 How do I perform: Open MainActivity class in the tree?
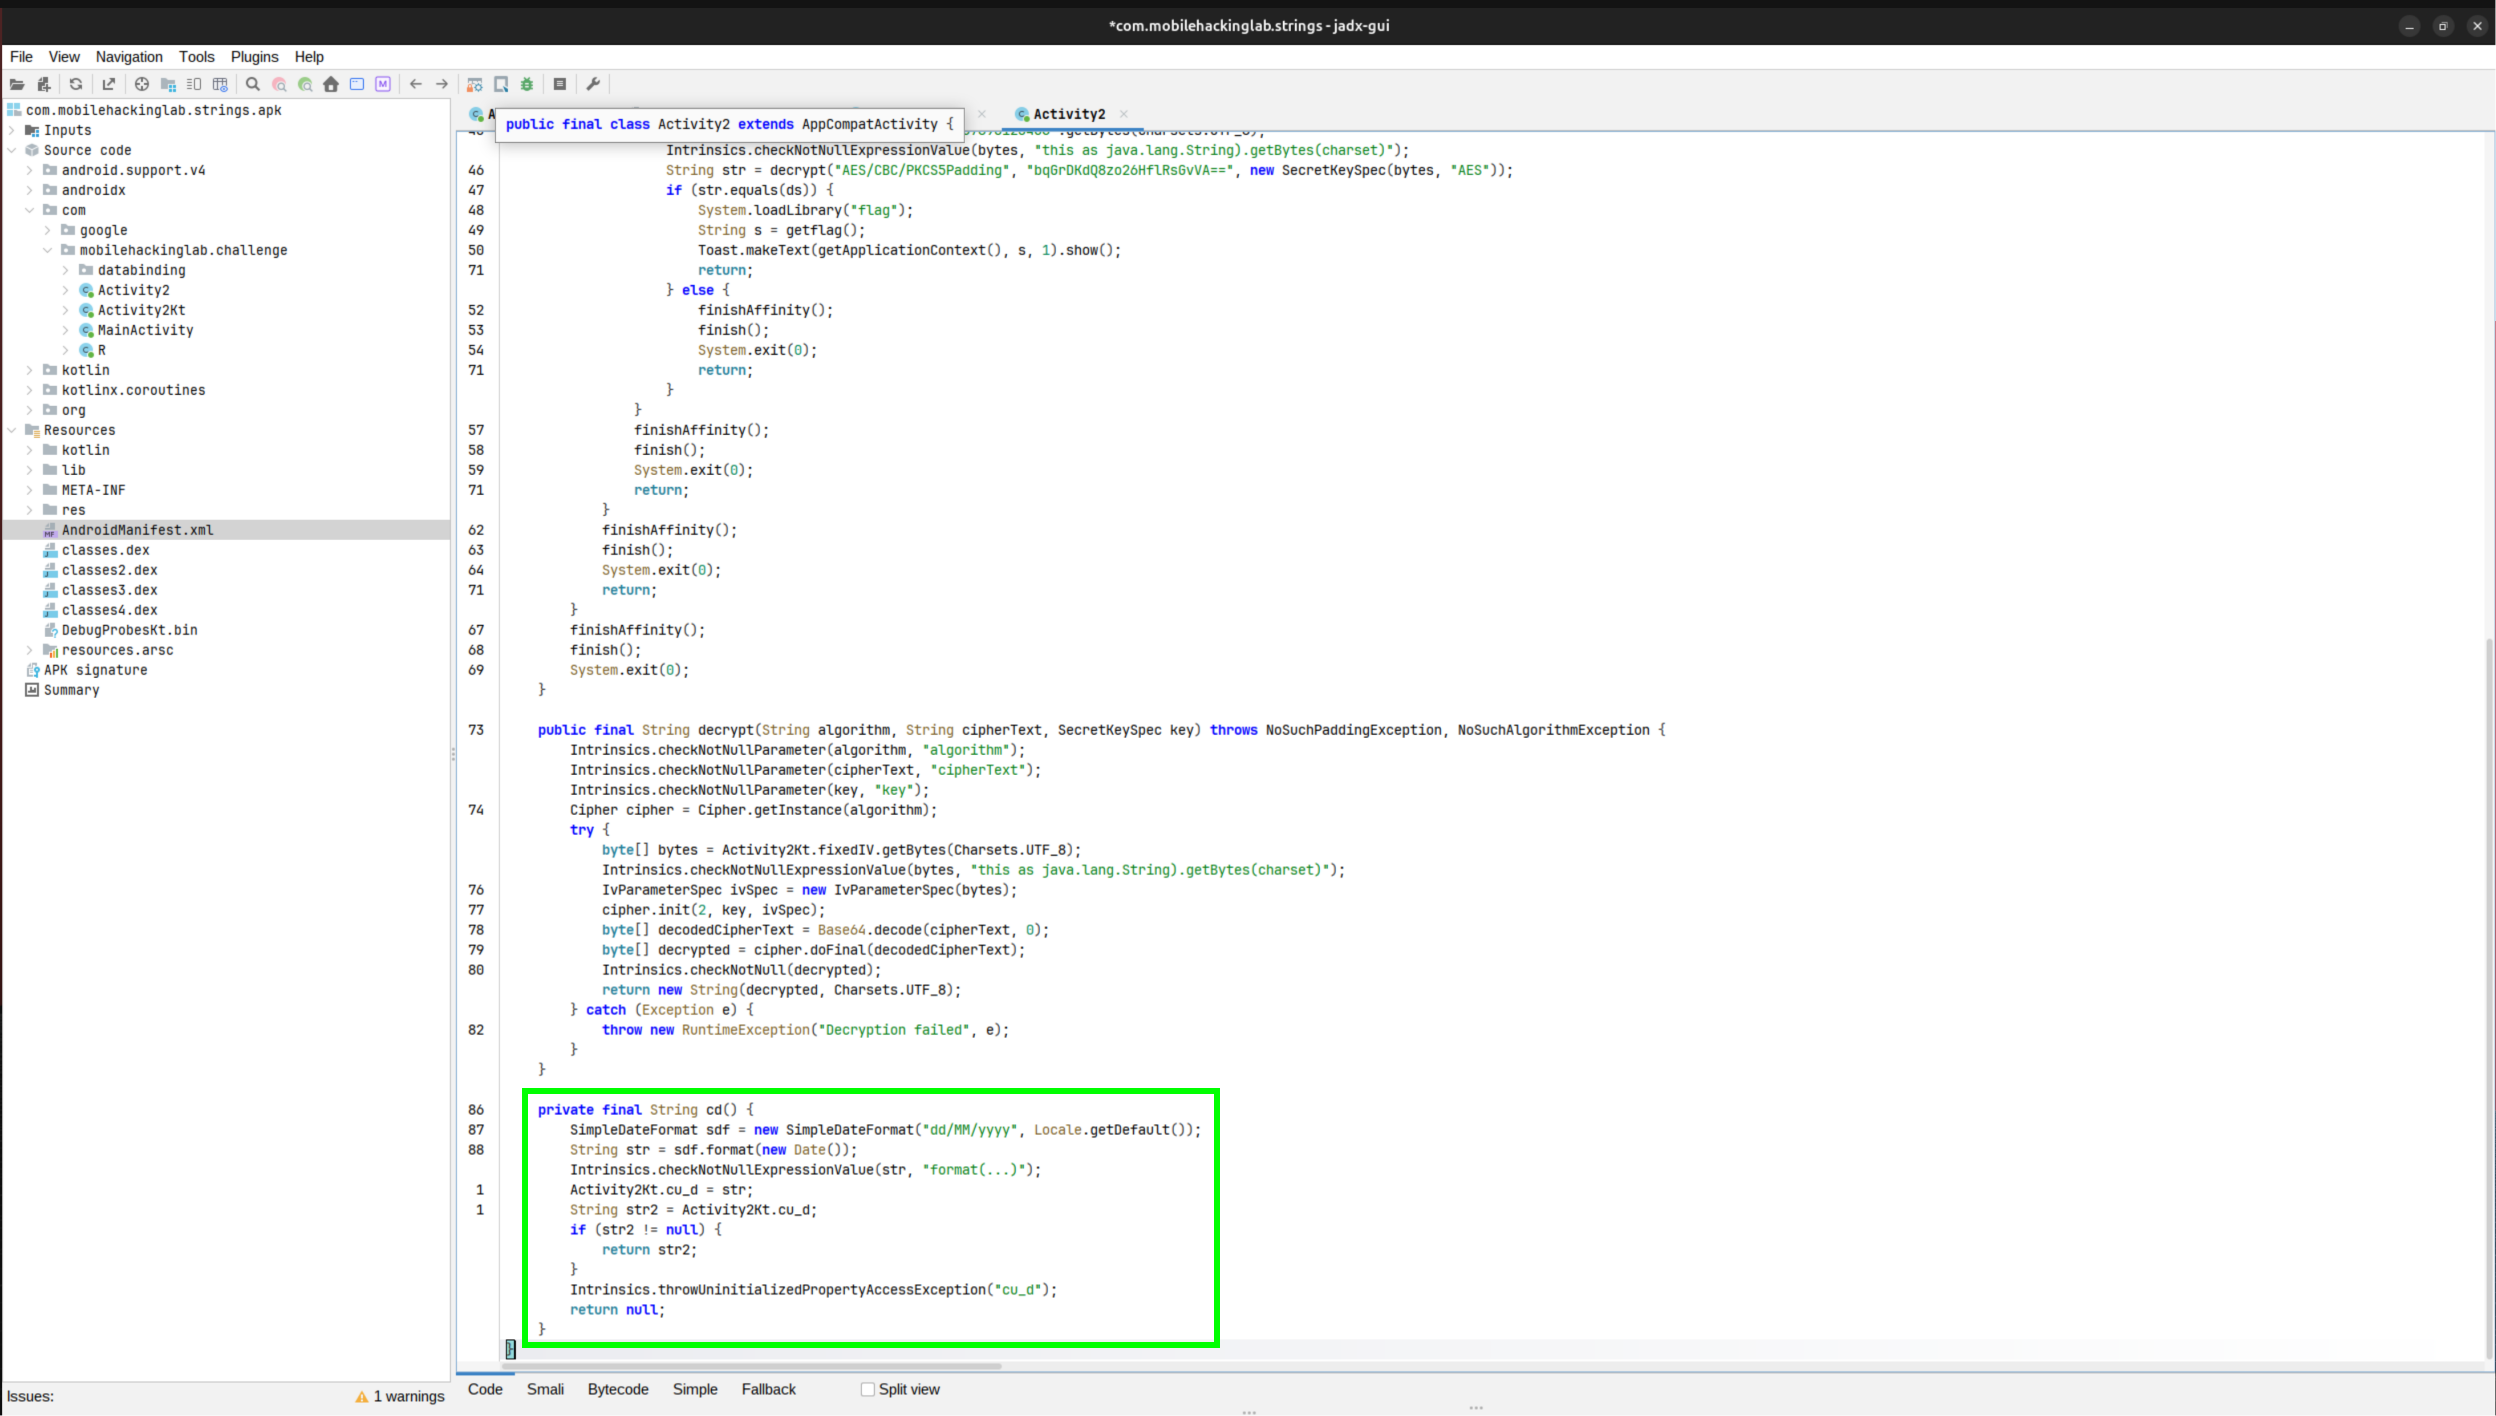click(x=145, y=330)
